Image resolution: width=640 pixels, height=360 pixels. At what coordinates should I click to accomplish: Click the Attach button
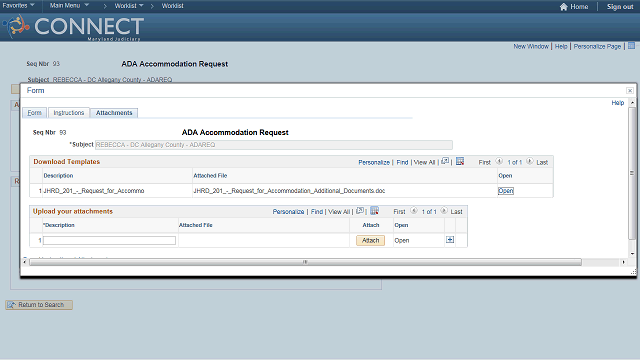coord(371,240)
